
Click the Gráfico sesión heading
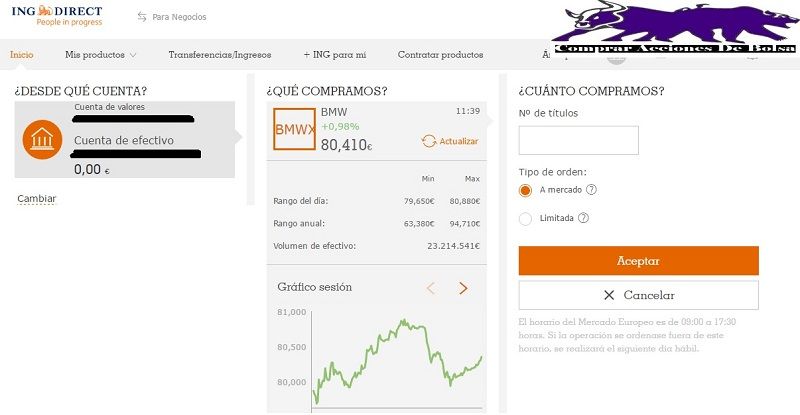click(x=315, y=287)
